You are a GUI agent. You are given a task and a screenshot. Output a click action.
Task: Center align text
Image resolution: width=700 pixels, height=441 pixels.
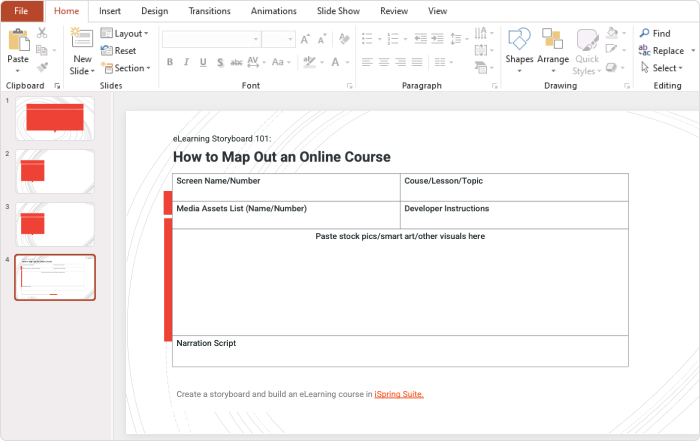coord(384,62)
